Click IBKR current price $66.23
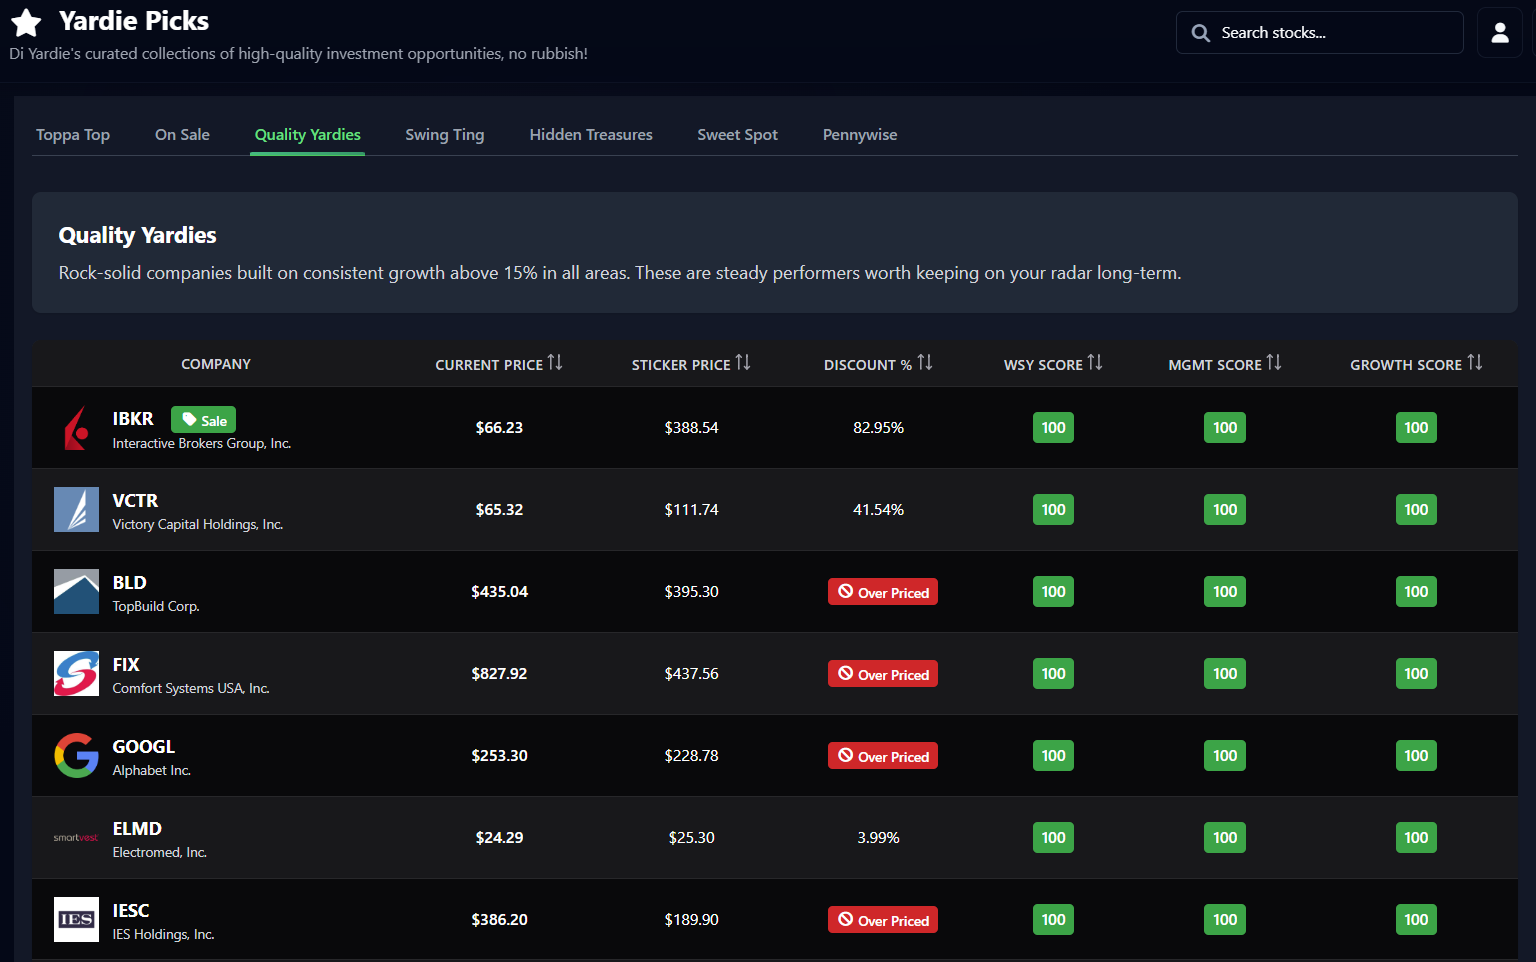This screenshot has height=962, width=1536. click(499, 428)
